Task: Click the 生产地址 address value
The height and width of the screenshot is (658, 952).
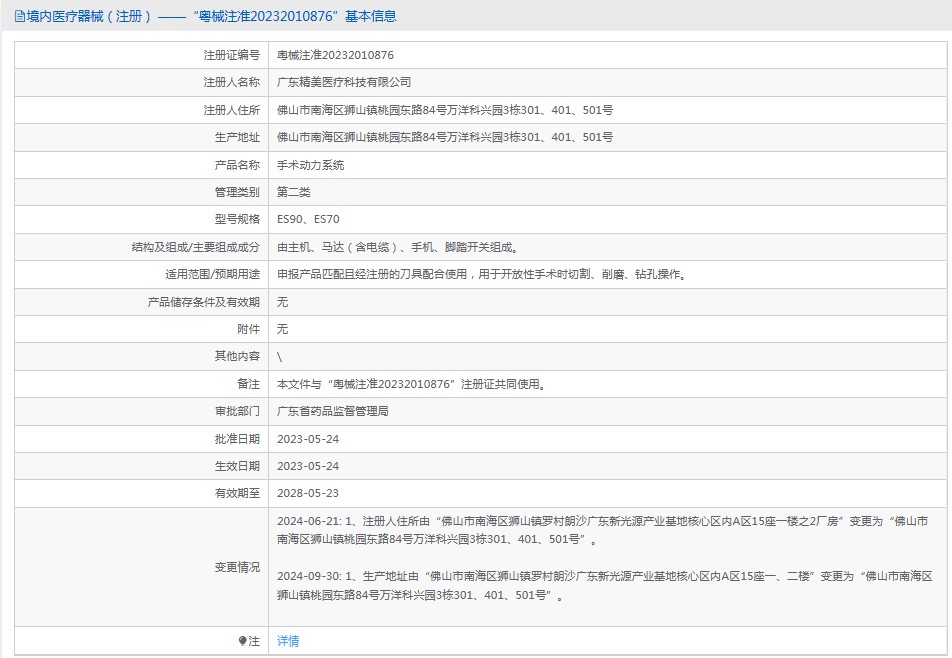Action: click(445, 137)
